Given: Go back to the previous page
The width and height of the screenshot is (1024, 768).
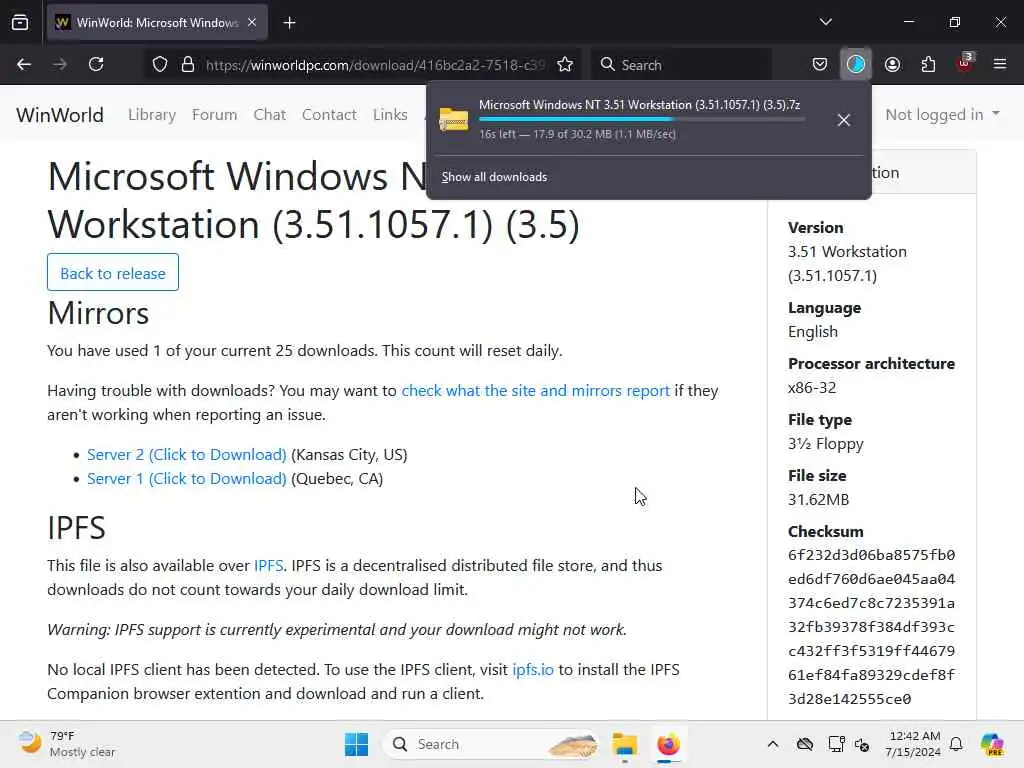Looking at the screenshot, I should [x=24, y=65].
